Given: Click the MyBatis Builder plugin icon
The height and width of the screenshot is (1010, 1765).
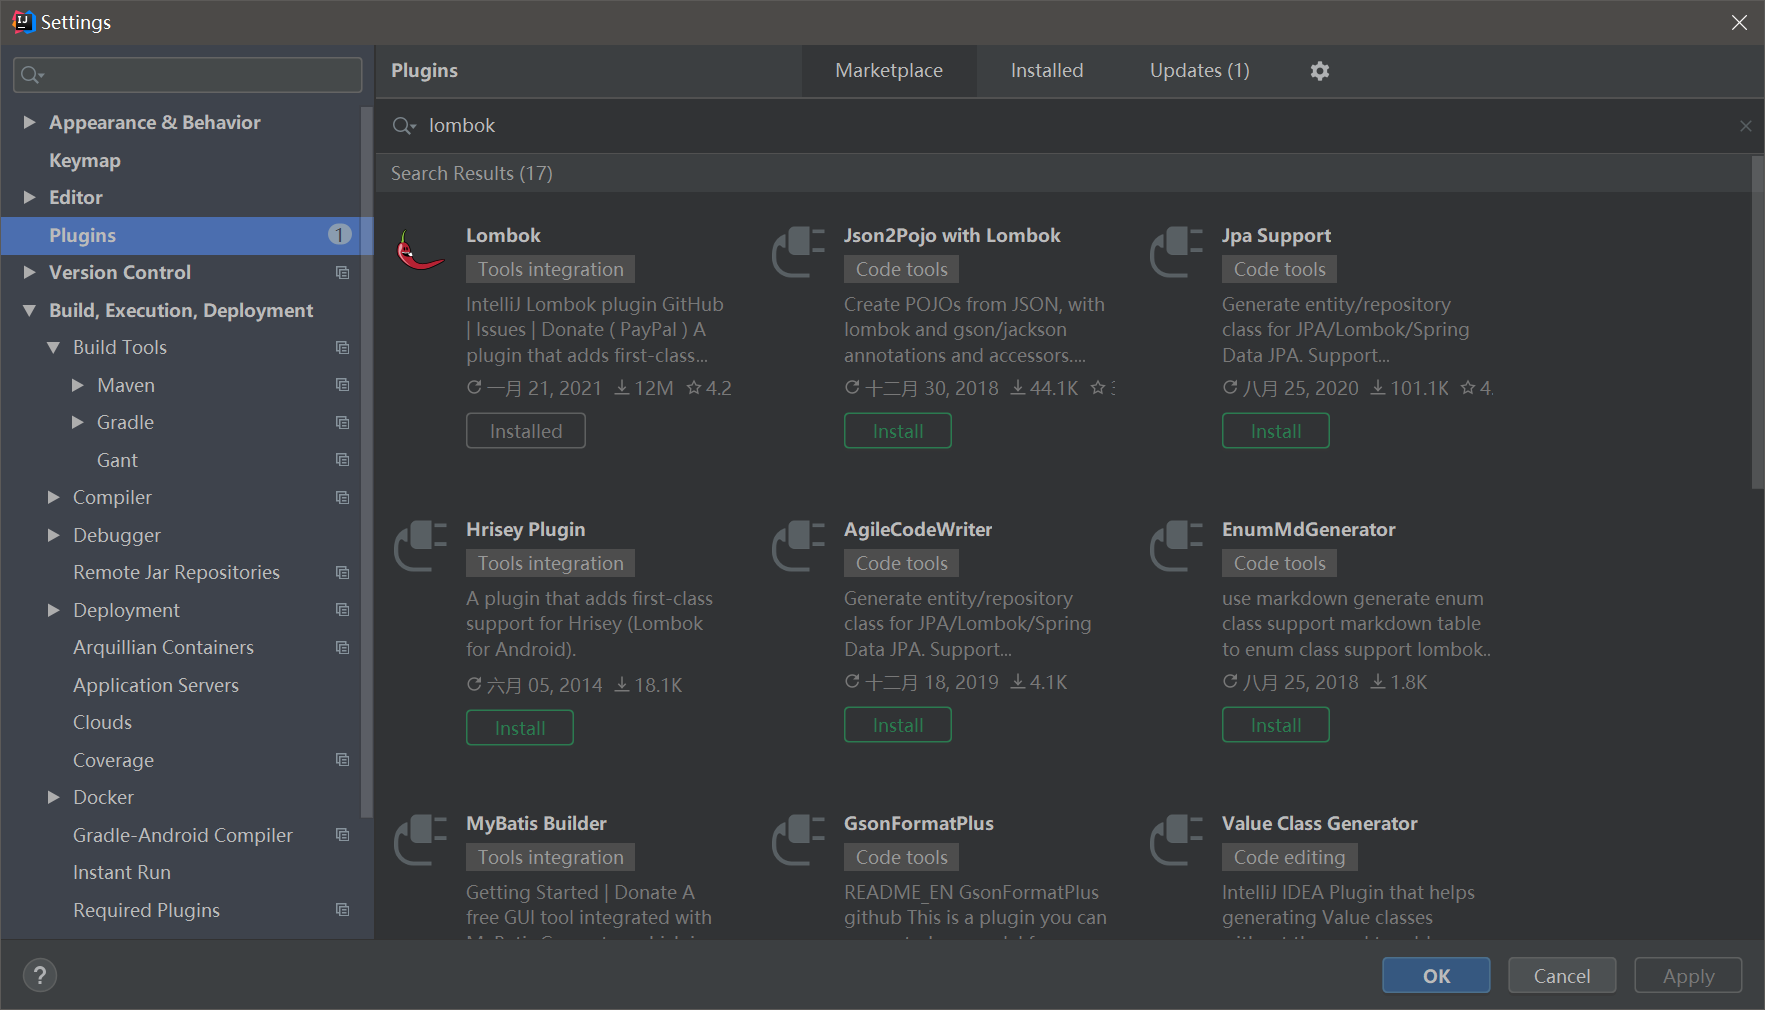Looking at the screenshot, I should (420, 839).
